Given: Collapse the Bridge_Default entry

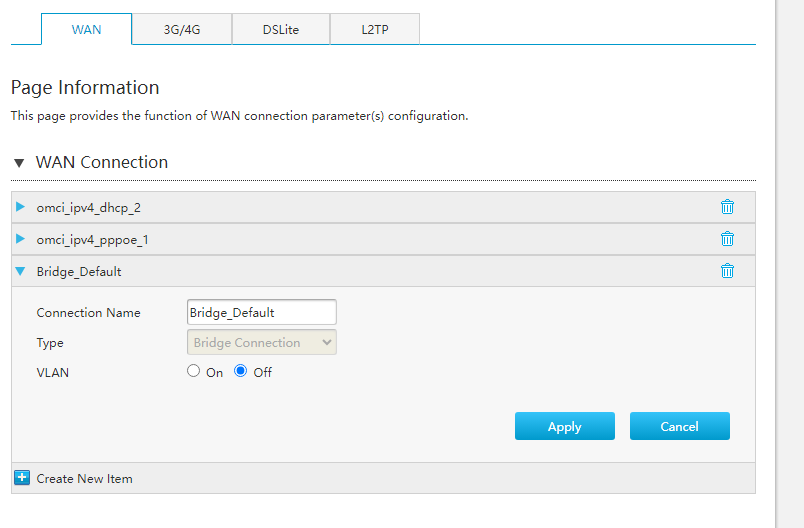Looking at the screenshot, I should coord(20,271).
